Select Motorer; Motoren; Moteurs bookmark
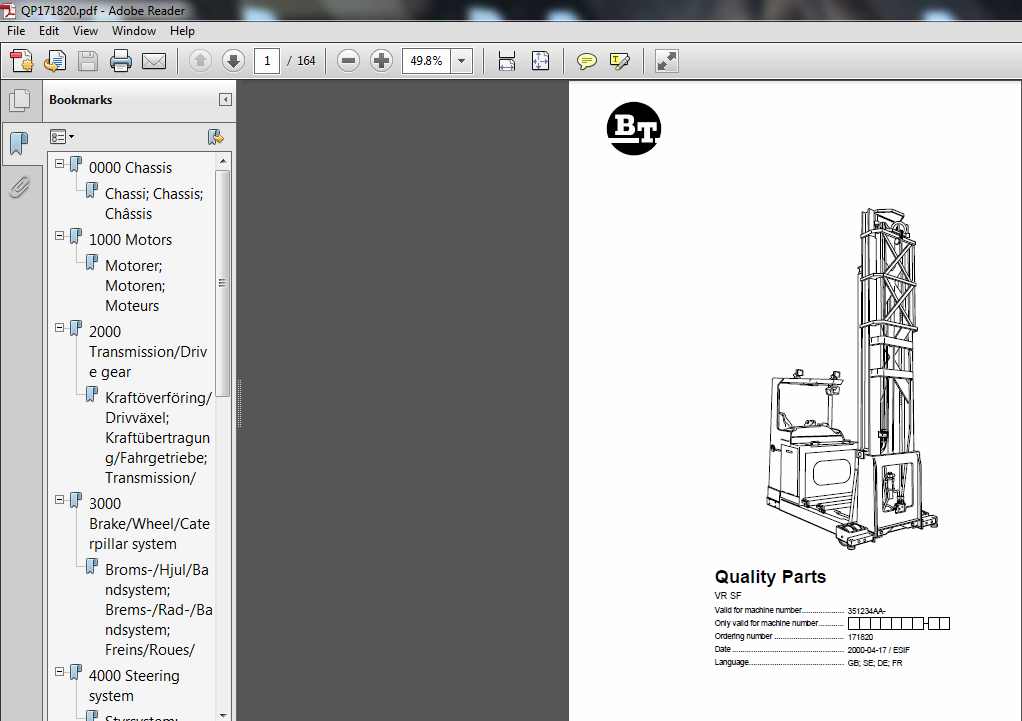 135,286
